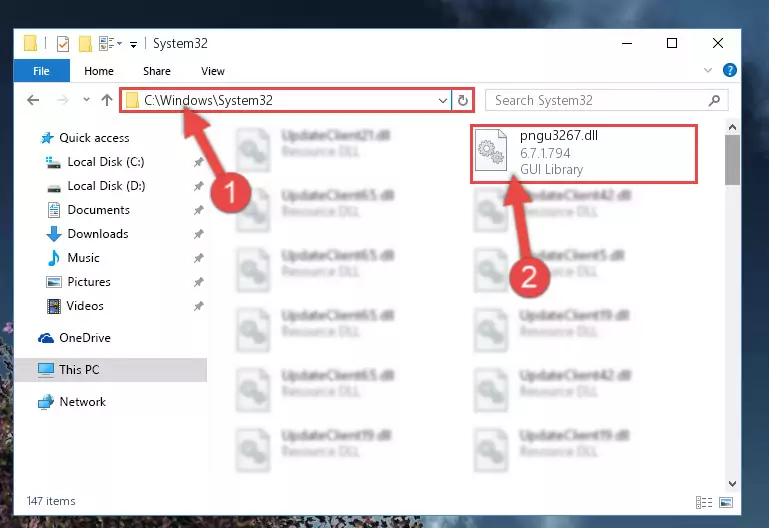The height and width of the screenshot is (528, 769).
Task: Unpin Local Disk (D:) via pin icon
Action: pyautogui.click(x=198, y=186)
